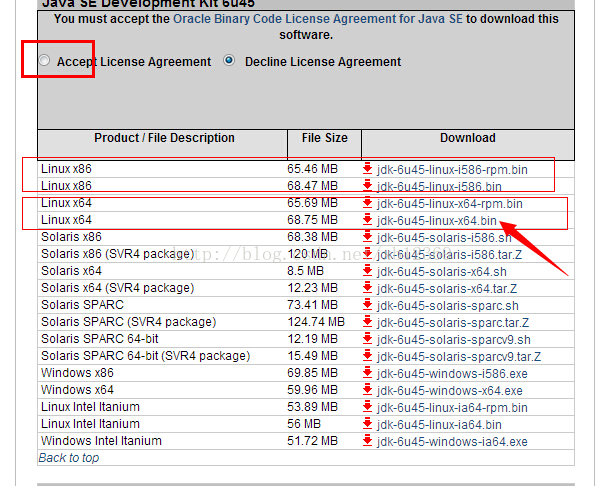Click download icon for jdk-6u45-linux-i586-rpm.bin
Viewport: 604px width, 486px height.
(x=367, y=169)
